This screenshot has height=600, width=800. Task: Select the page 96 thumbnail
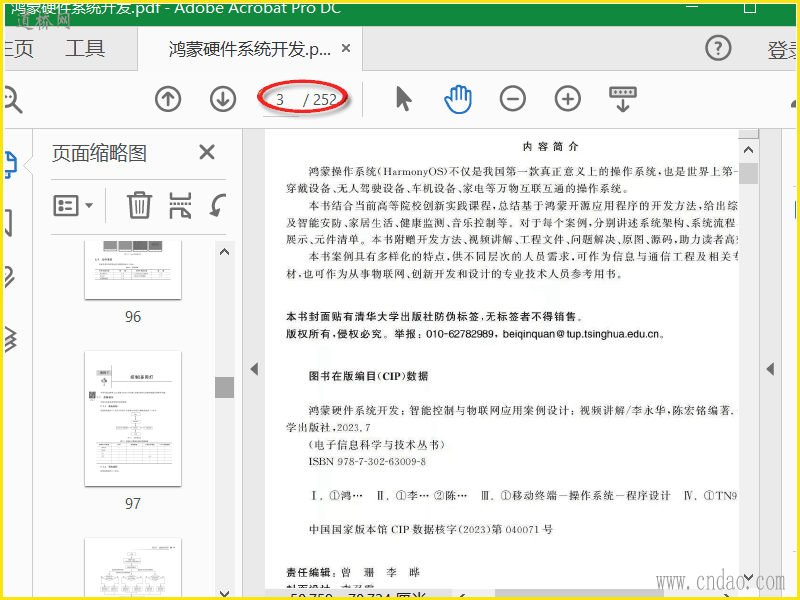click(x=133, y=270)
